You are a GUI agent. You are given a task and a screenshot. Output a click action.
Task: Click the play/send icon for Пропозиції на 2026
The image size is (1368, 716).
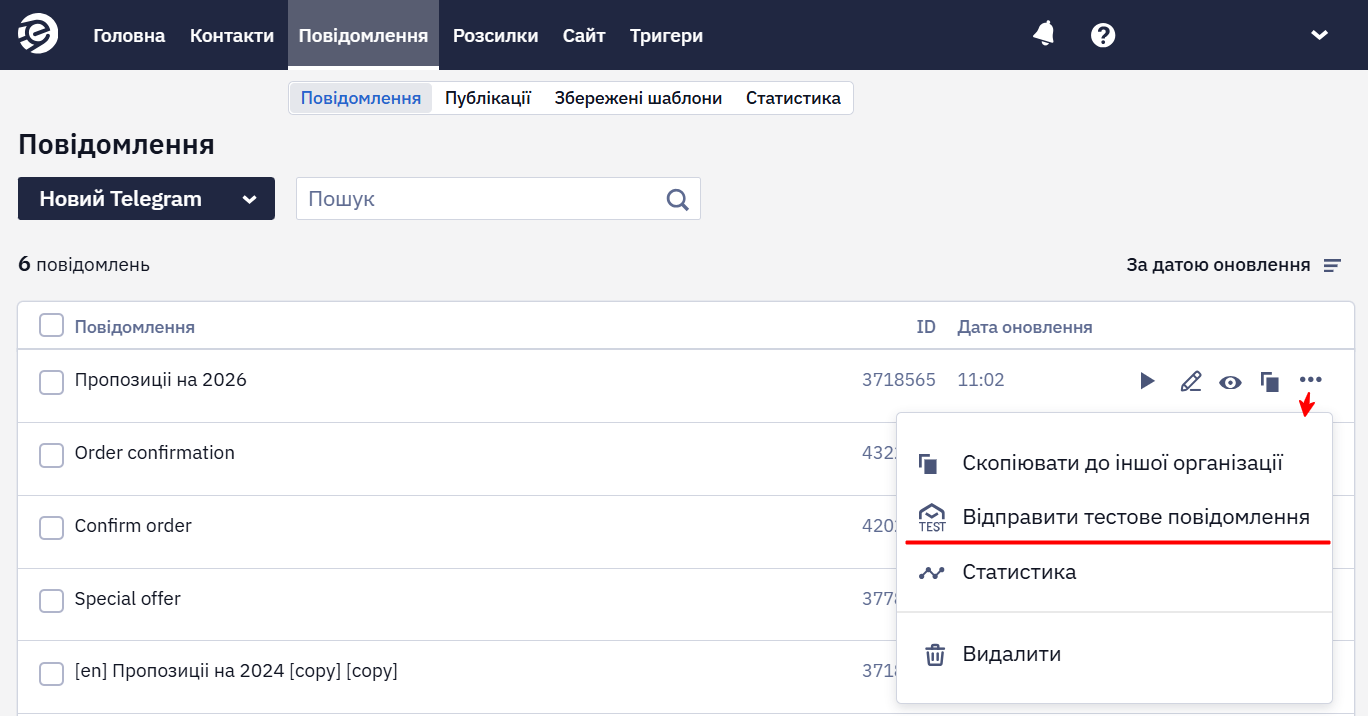coord(1148,381)
